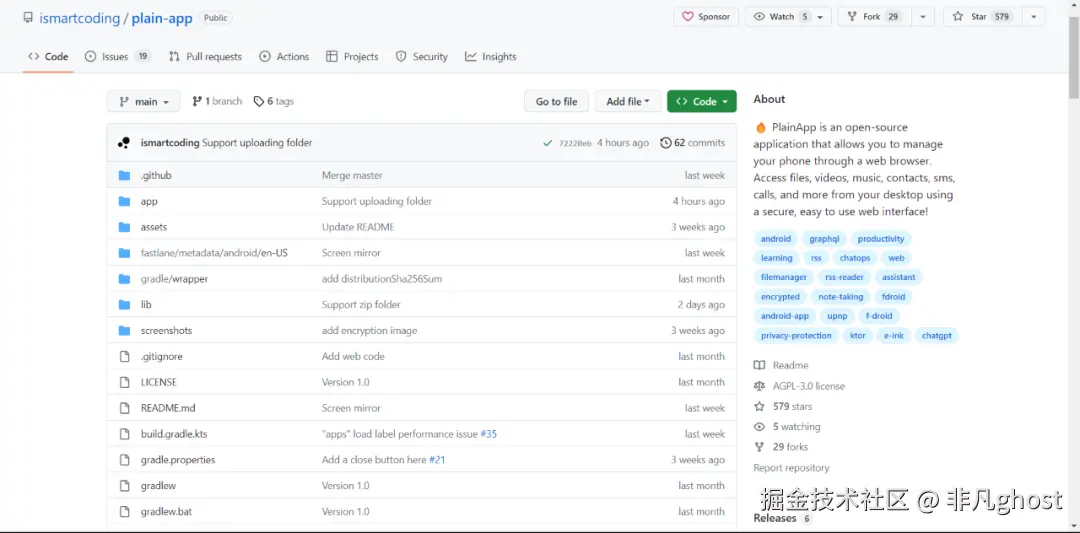This screenshot has width=1080, height=533.
Task: Click the 29 forks icon
Action: 759,447
